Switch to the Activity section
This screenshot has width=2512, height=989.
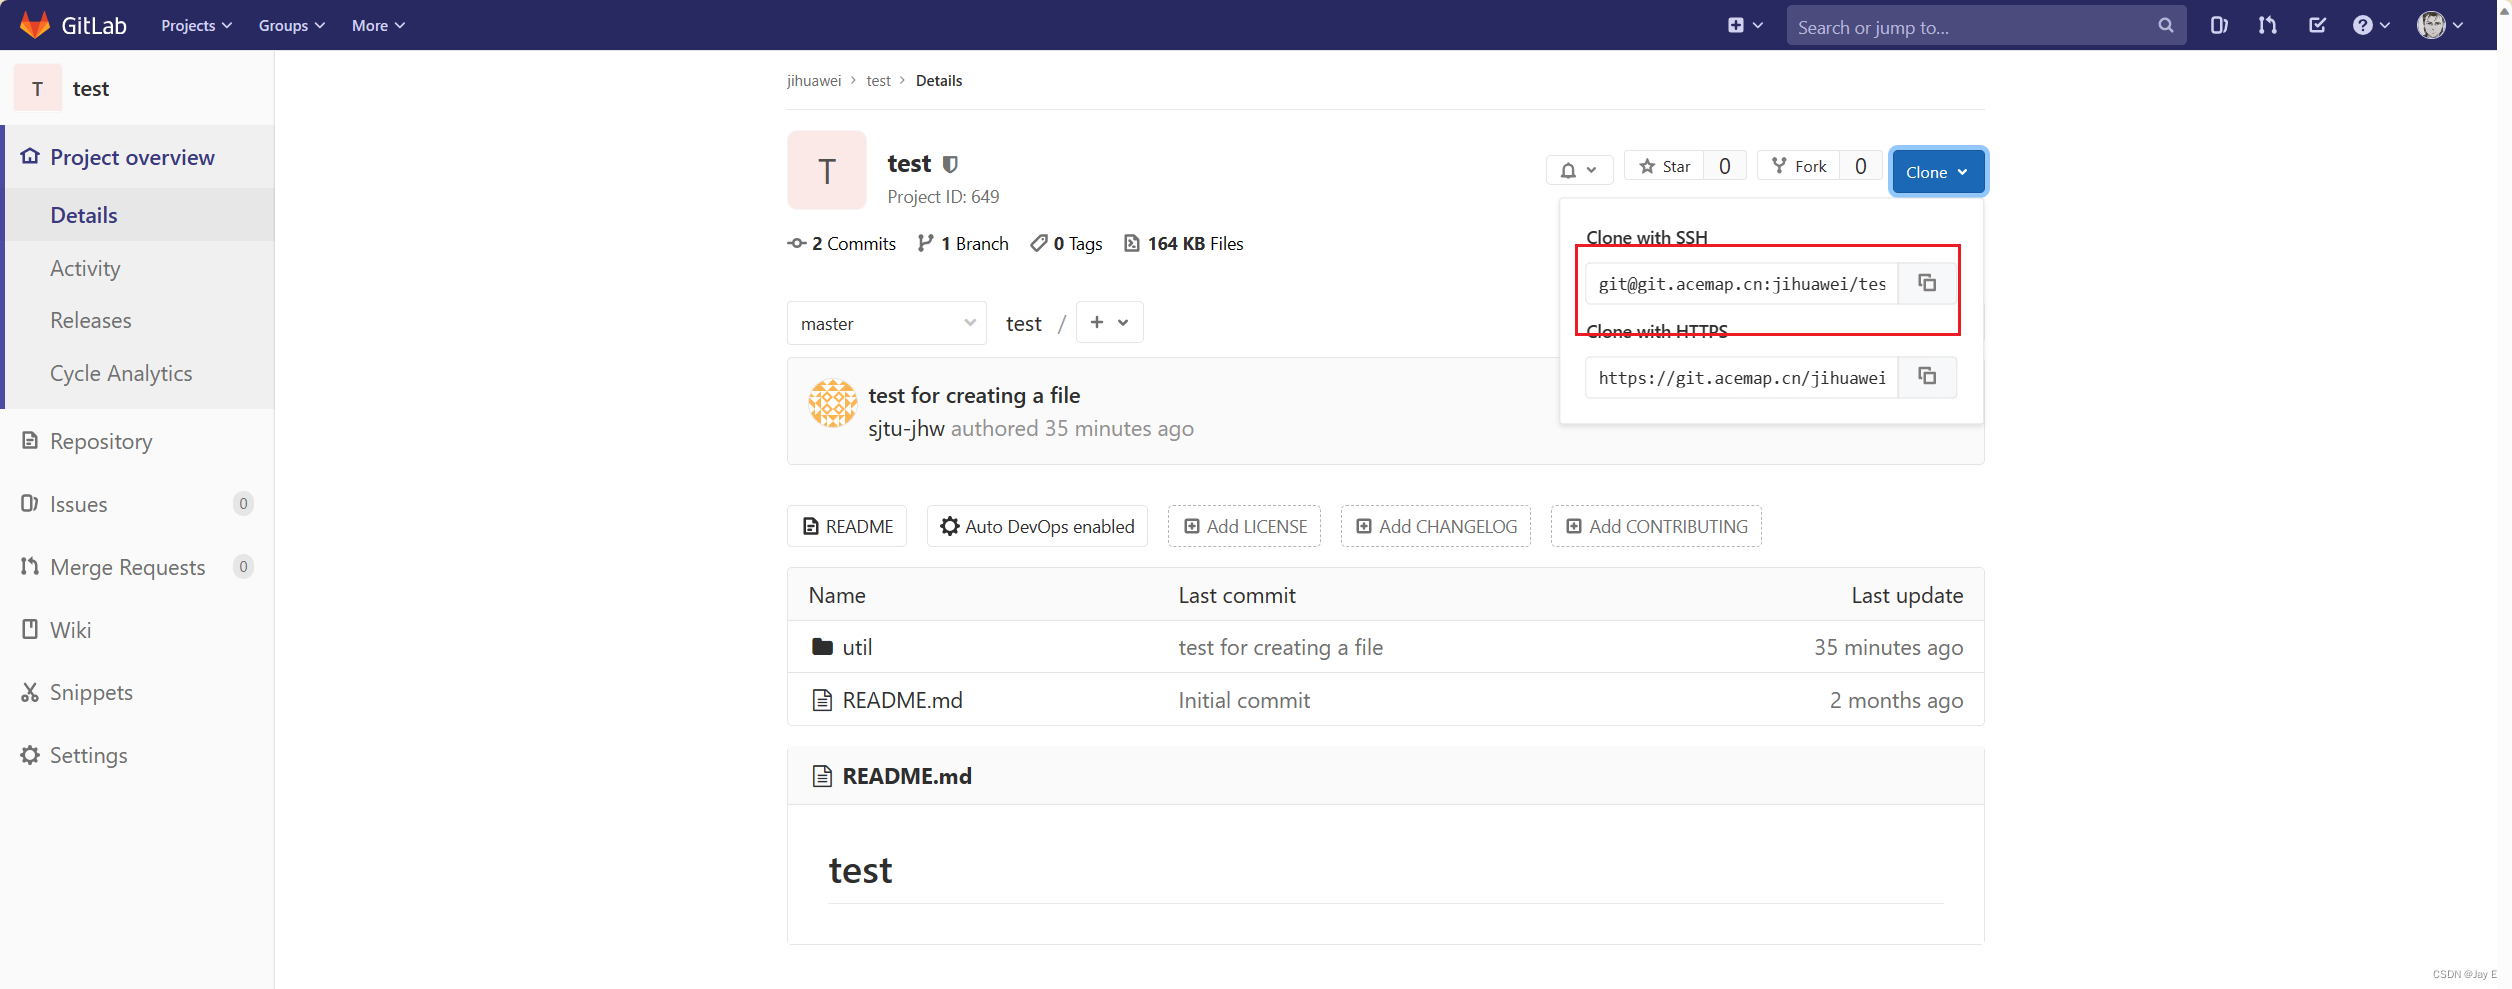(x=86, y=267)
